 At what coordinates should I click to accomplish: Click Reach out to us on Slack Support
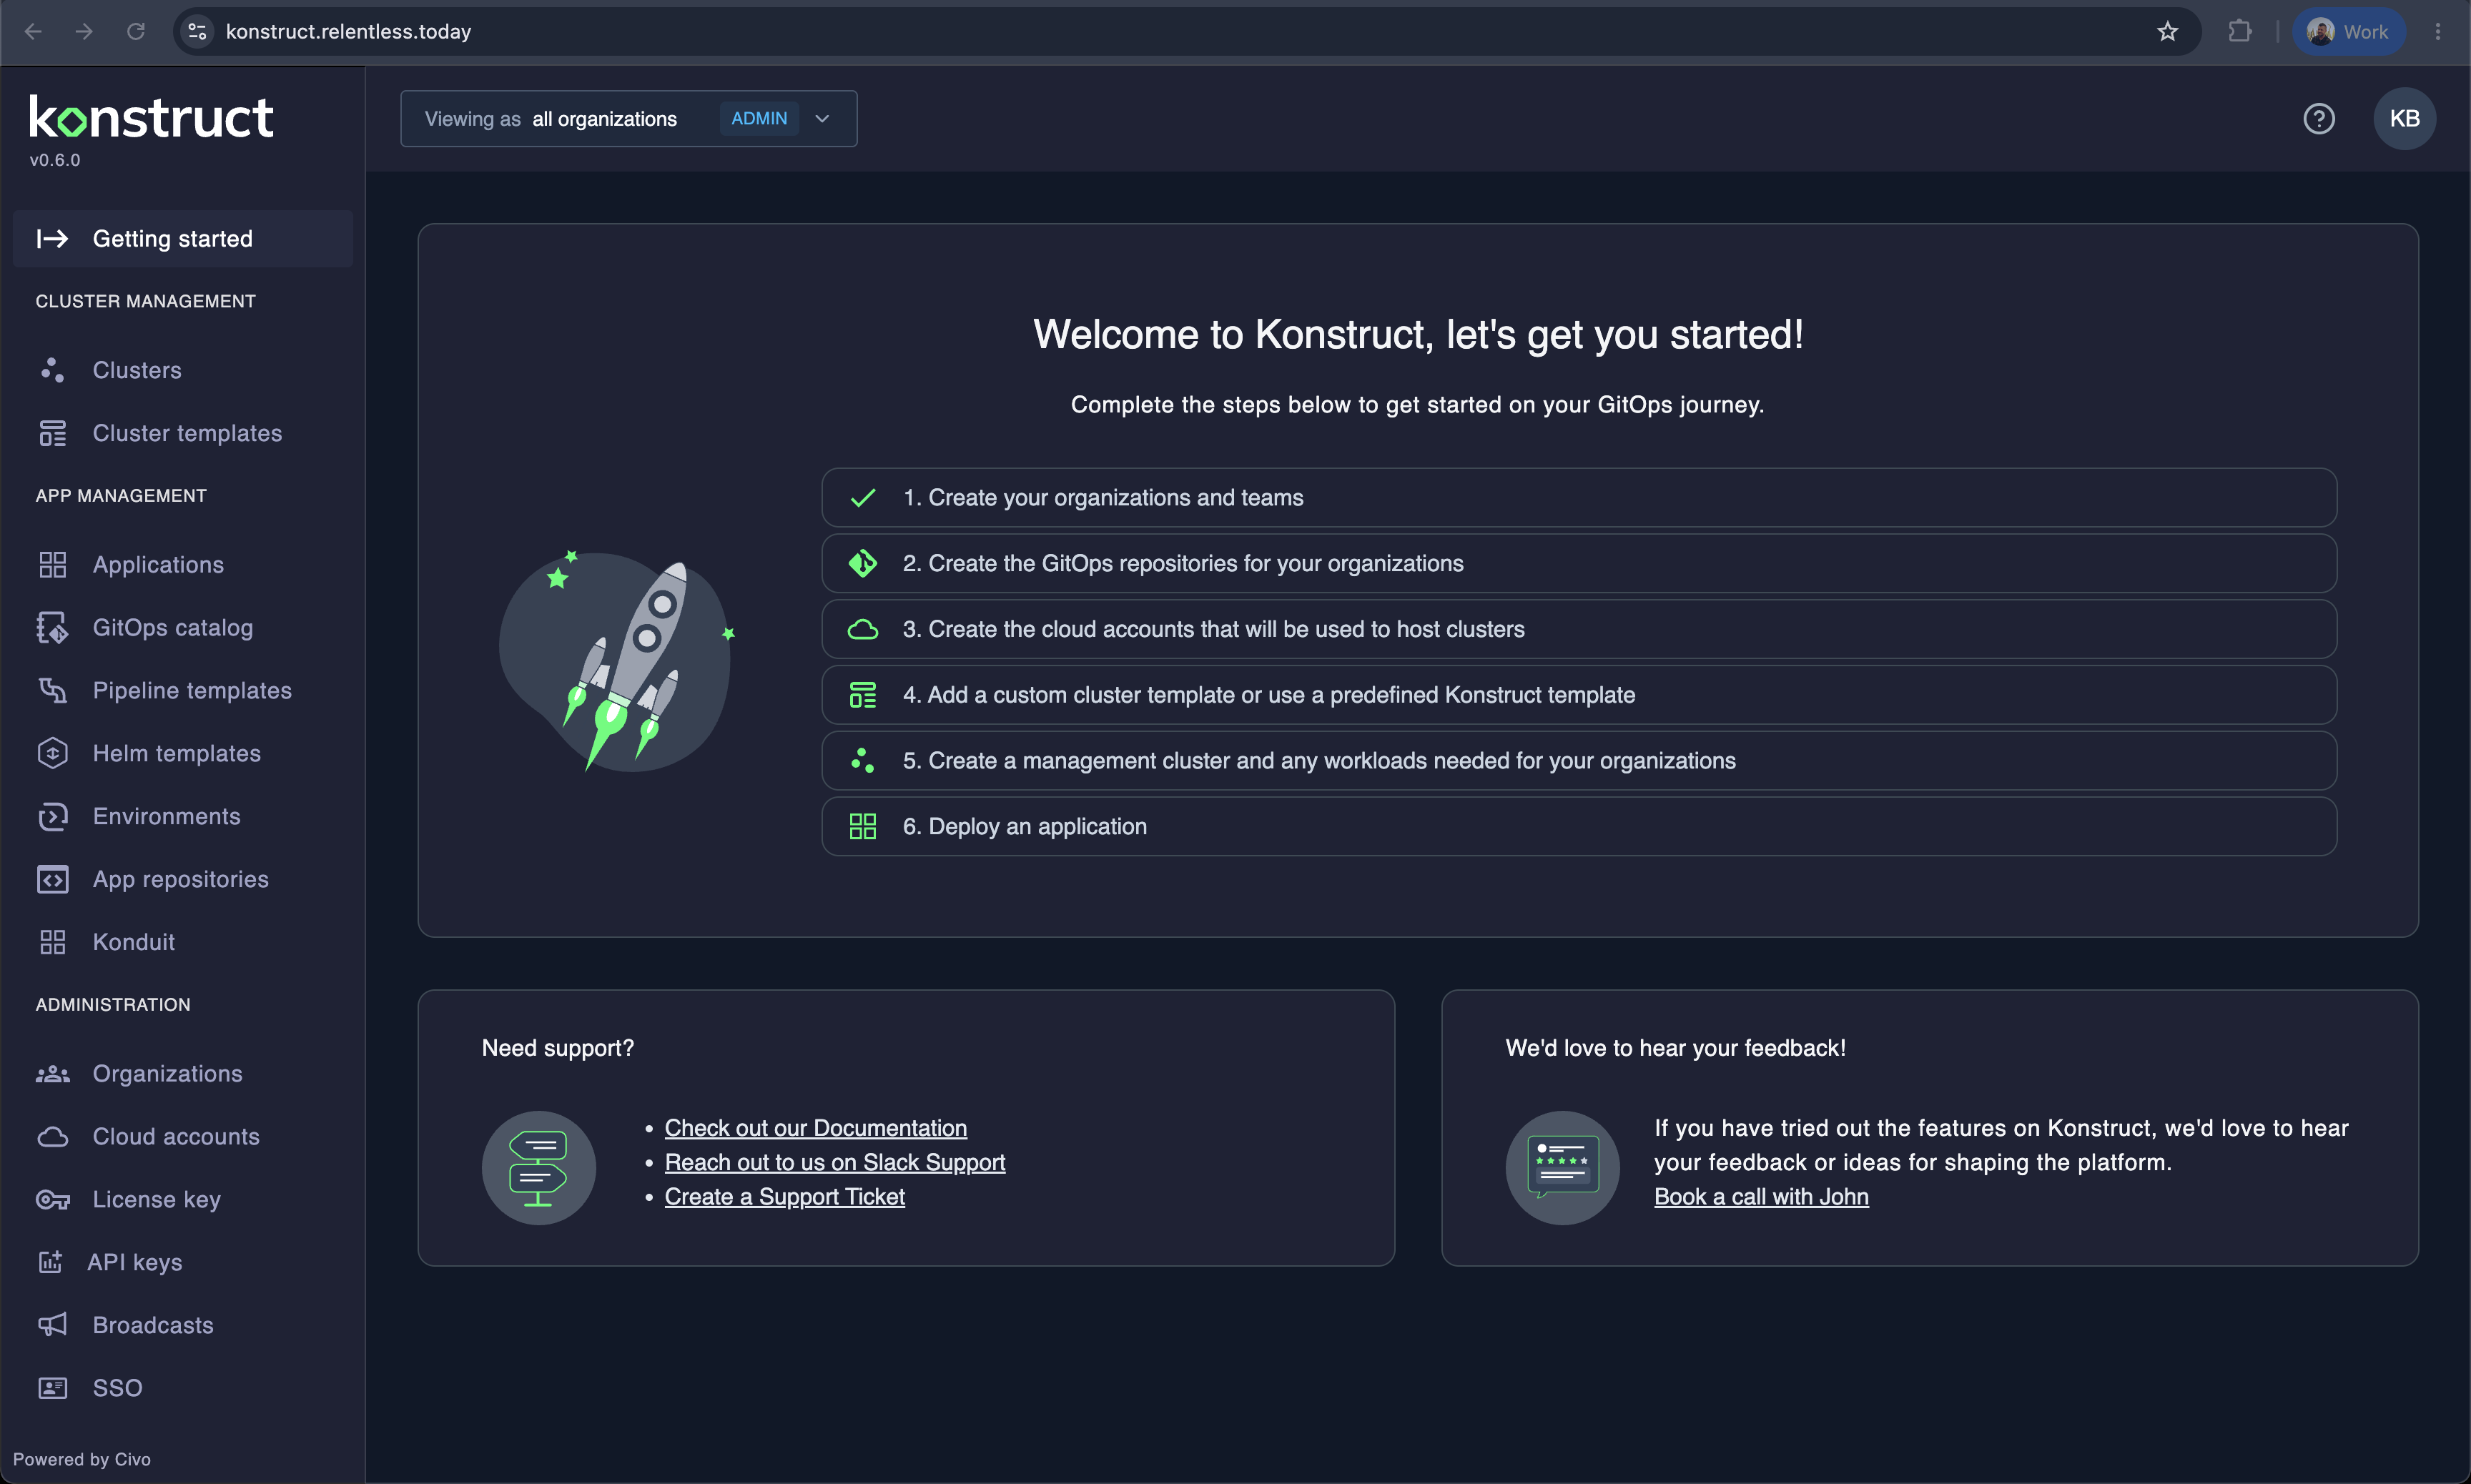click(x=835, y=1163)
